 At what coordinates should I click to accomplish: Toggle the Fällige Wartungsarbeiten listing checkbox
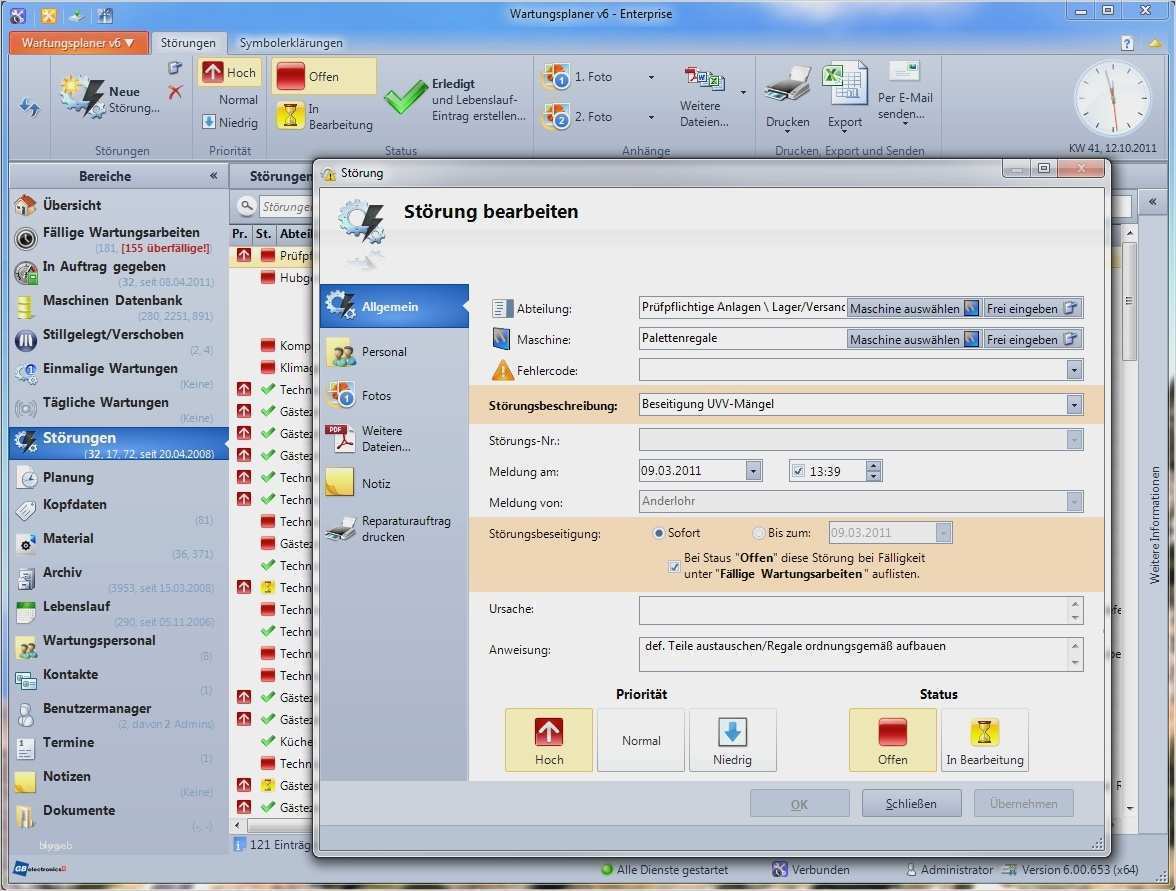(674, 567)
